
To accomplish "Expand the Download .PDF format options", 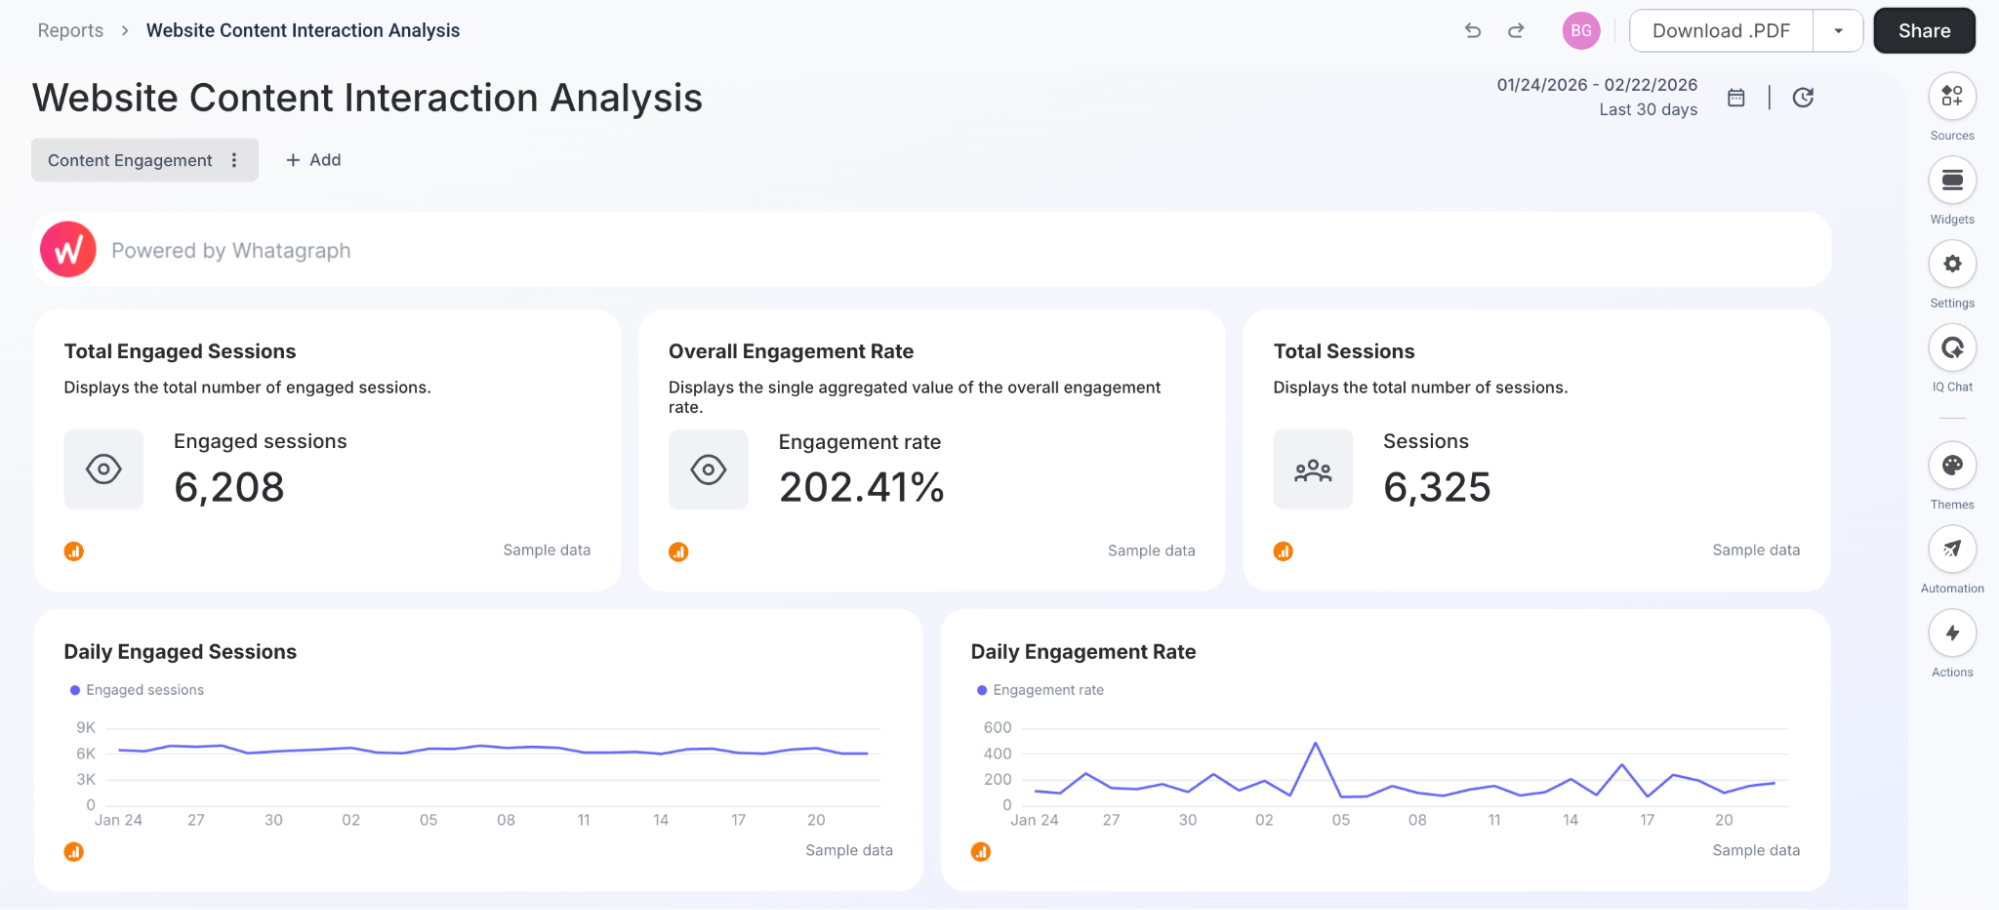I will click(x=1838, y=30).
